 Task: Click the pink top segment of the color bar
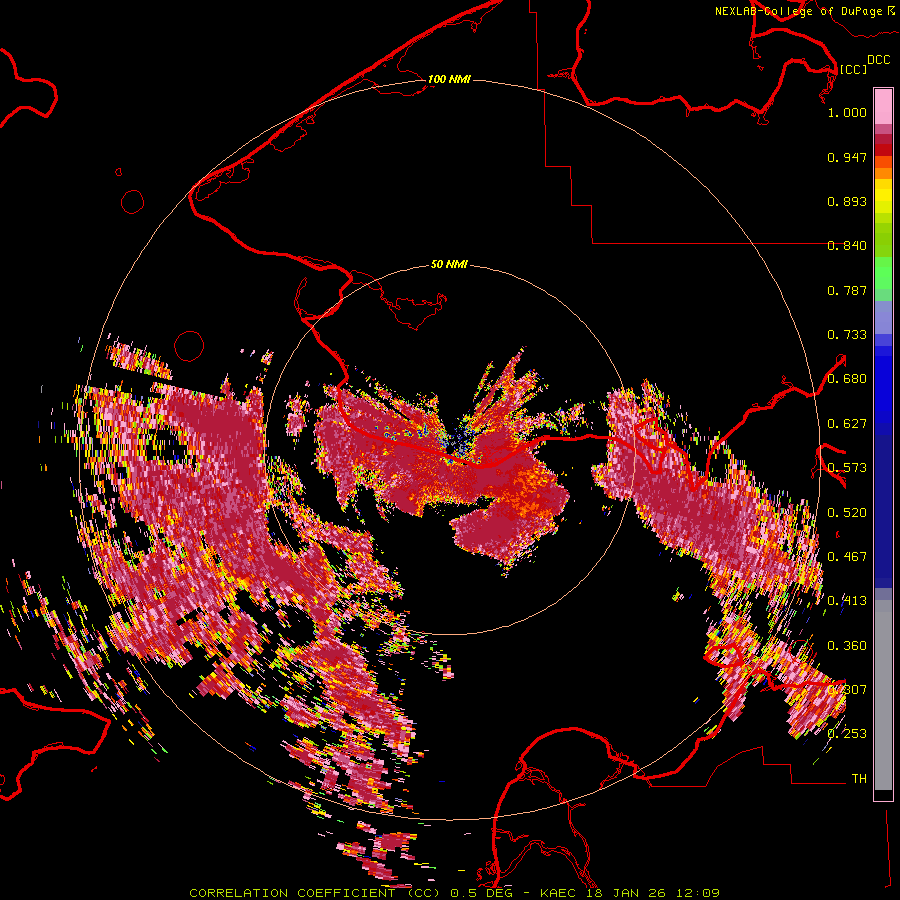pos(883,106)
